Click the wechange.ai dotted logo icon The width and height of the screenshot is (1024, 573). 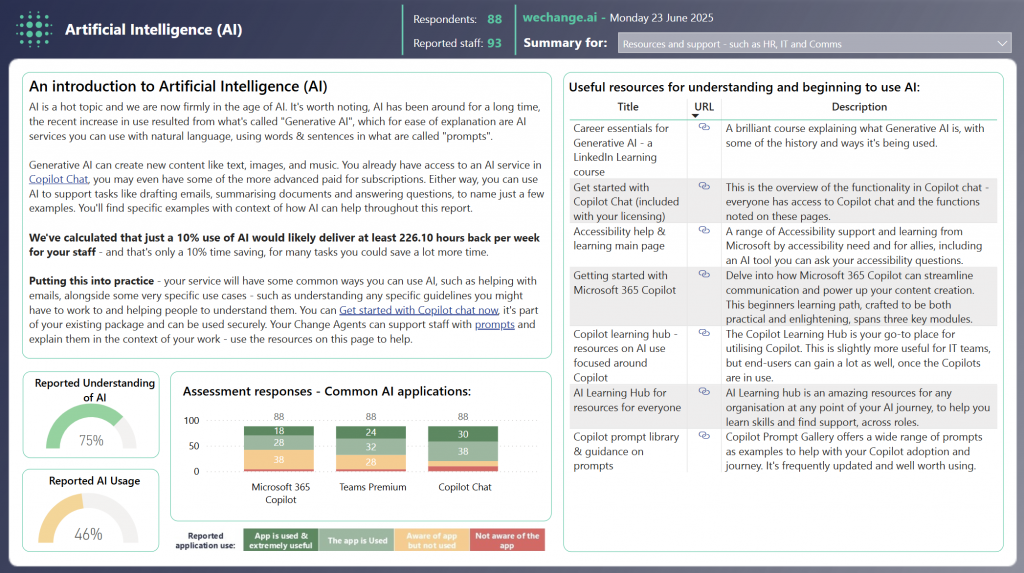tap(35, 29)
